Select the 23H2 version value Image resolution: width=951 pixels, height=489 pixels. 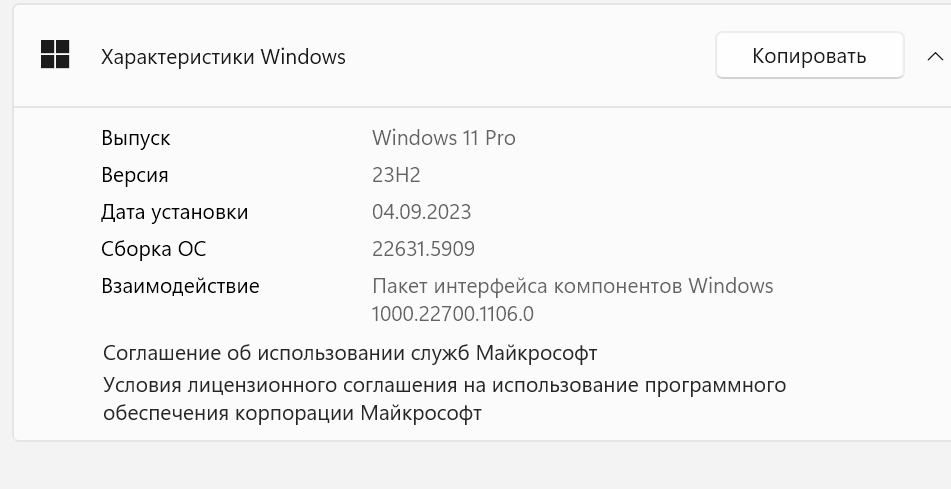click(396, 175)
